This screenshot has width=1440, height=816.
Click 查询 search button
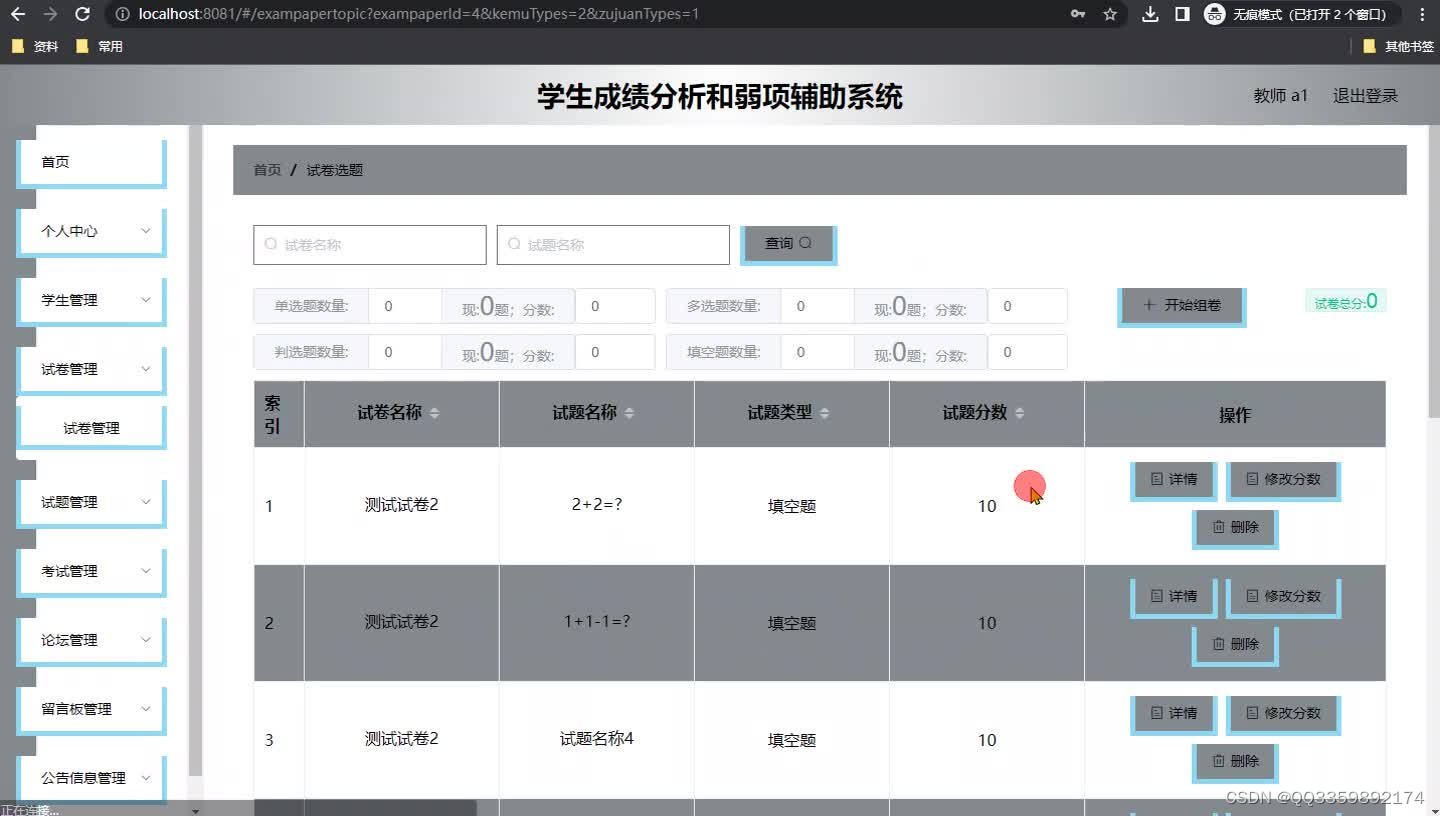pyautogui.click(x=788, y=245)
